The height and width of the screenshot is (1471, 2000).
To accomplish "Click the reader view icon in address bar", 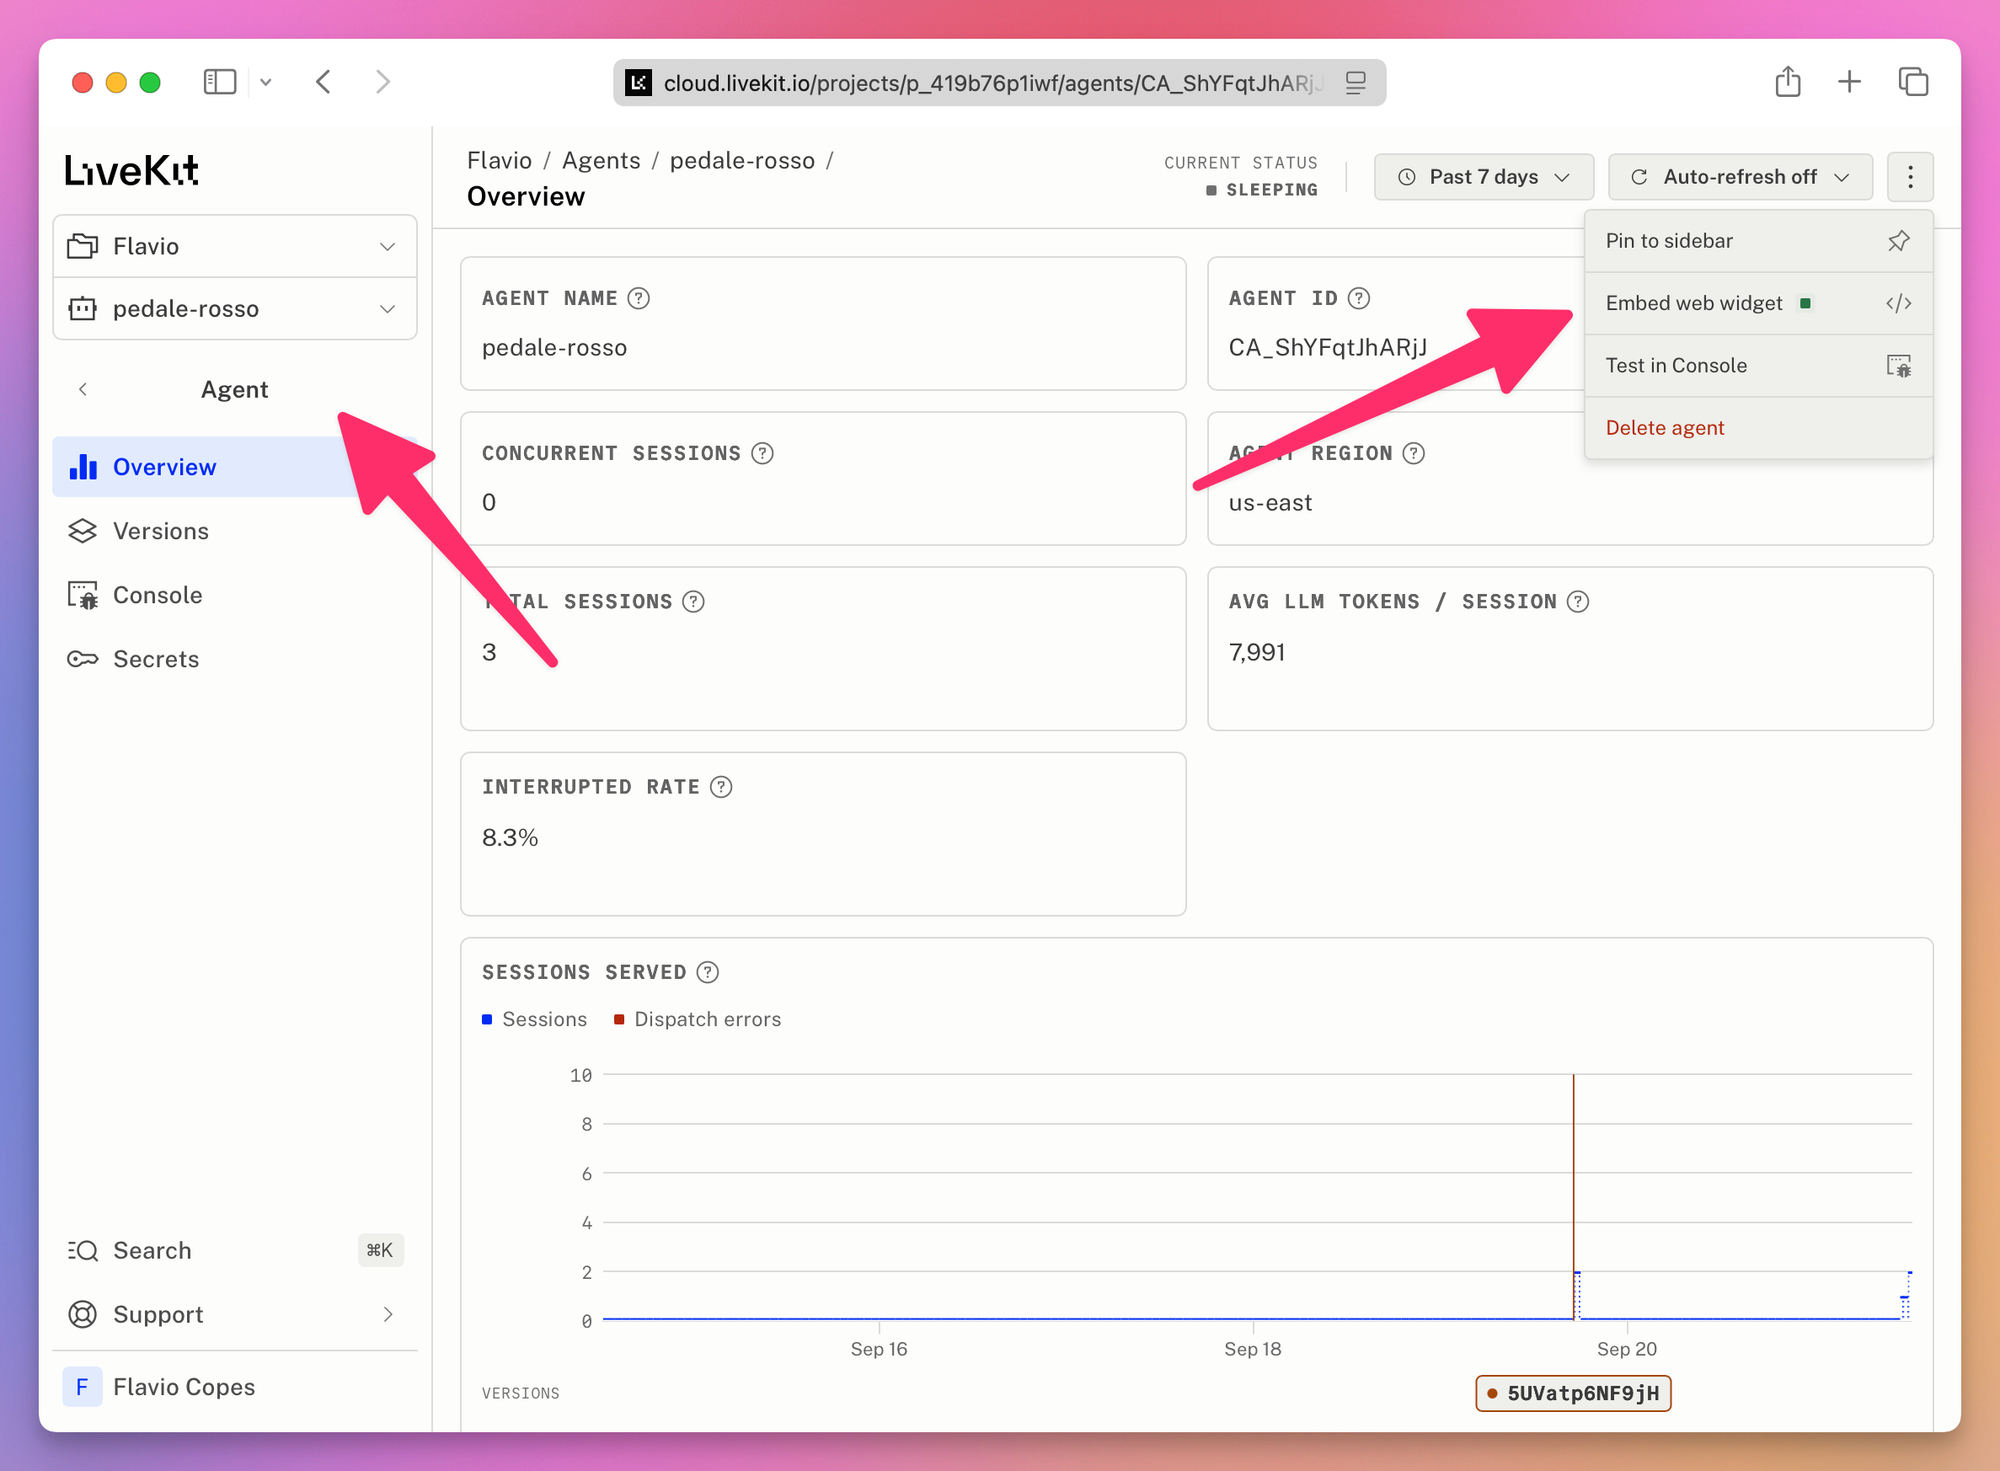I will [1356, 83].
